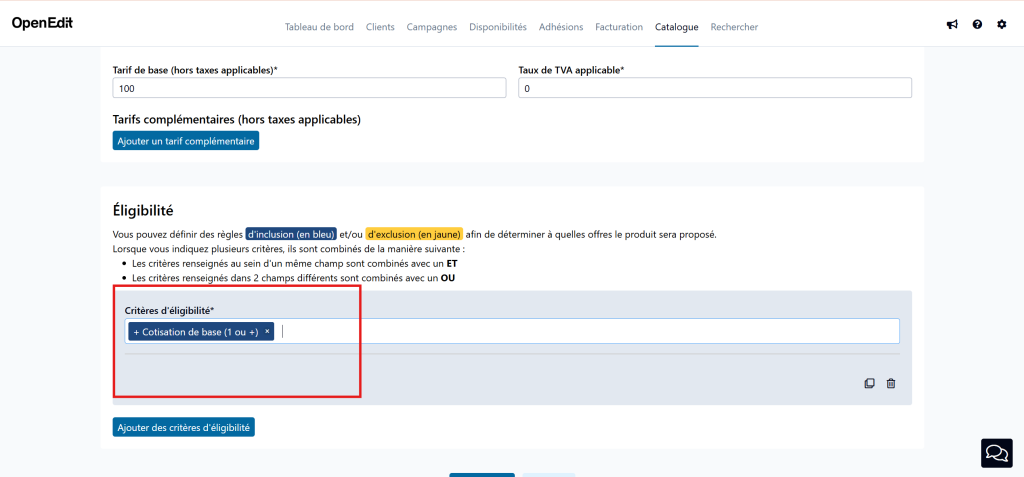Viewport: 1024px width, 477px height.
Task: Open the announcements megaphone icon
Action: point(952,25)
